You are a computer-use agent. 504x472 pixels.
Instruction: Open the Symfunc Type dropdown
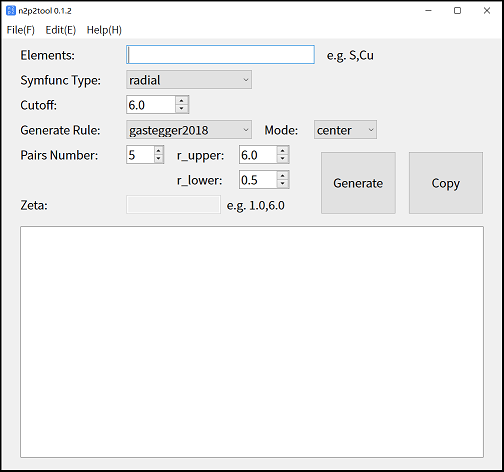click(x=189, y=80)
